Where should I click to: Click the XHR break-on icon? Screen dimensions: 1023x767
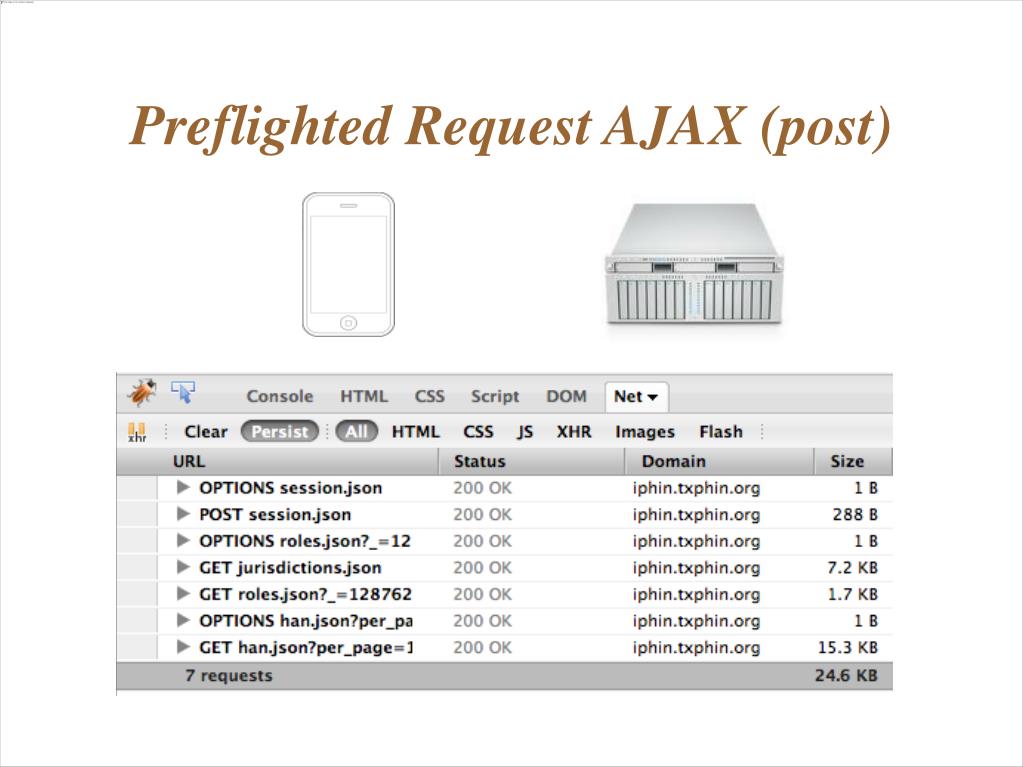click(137, 432)
